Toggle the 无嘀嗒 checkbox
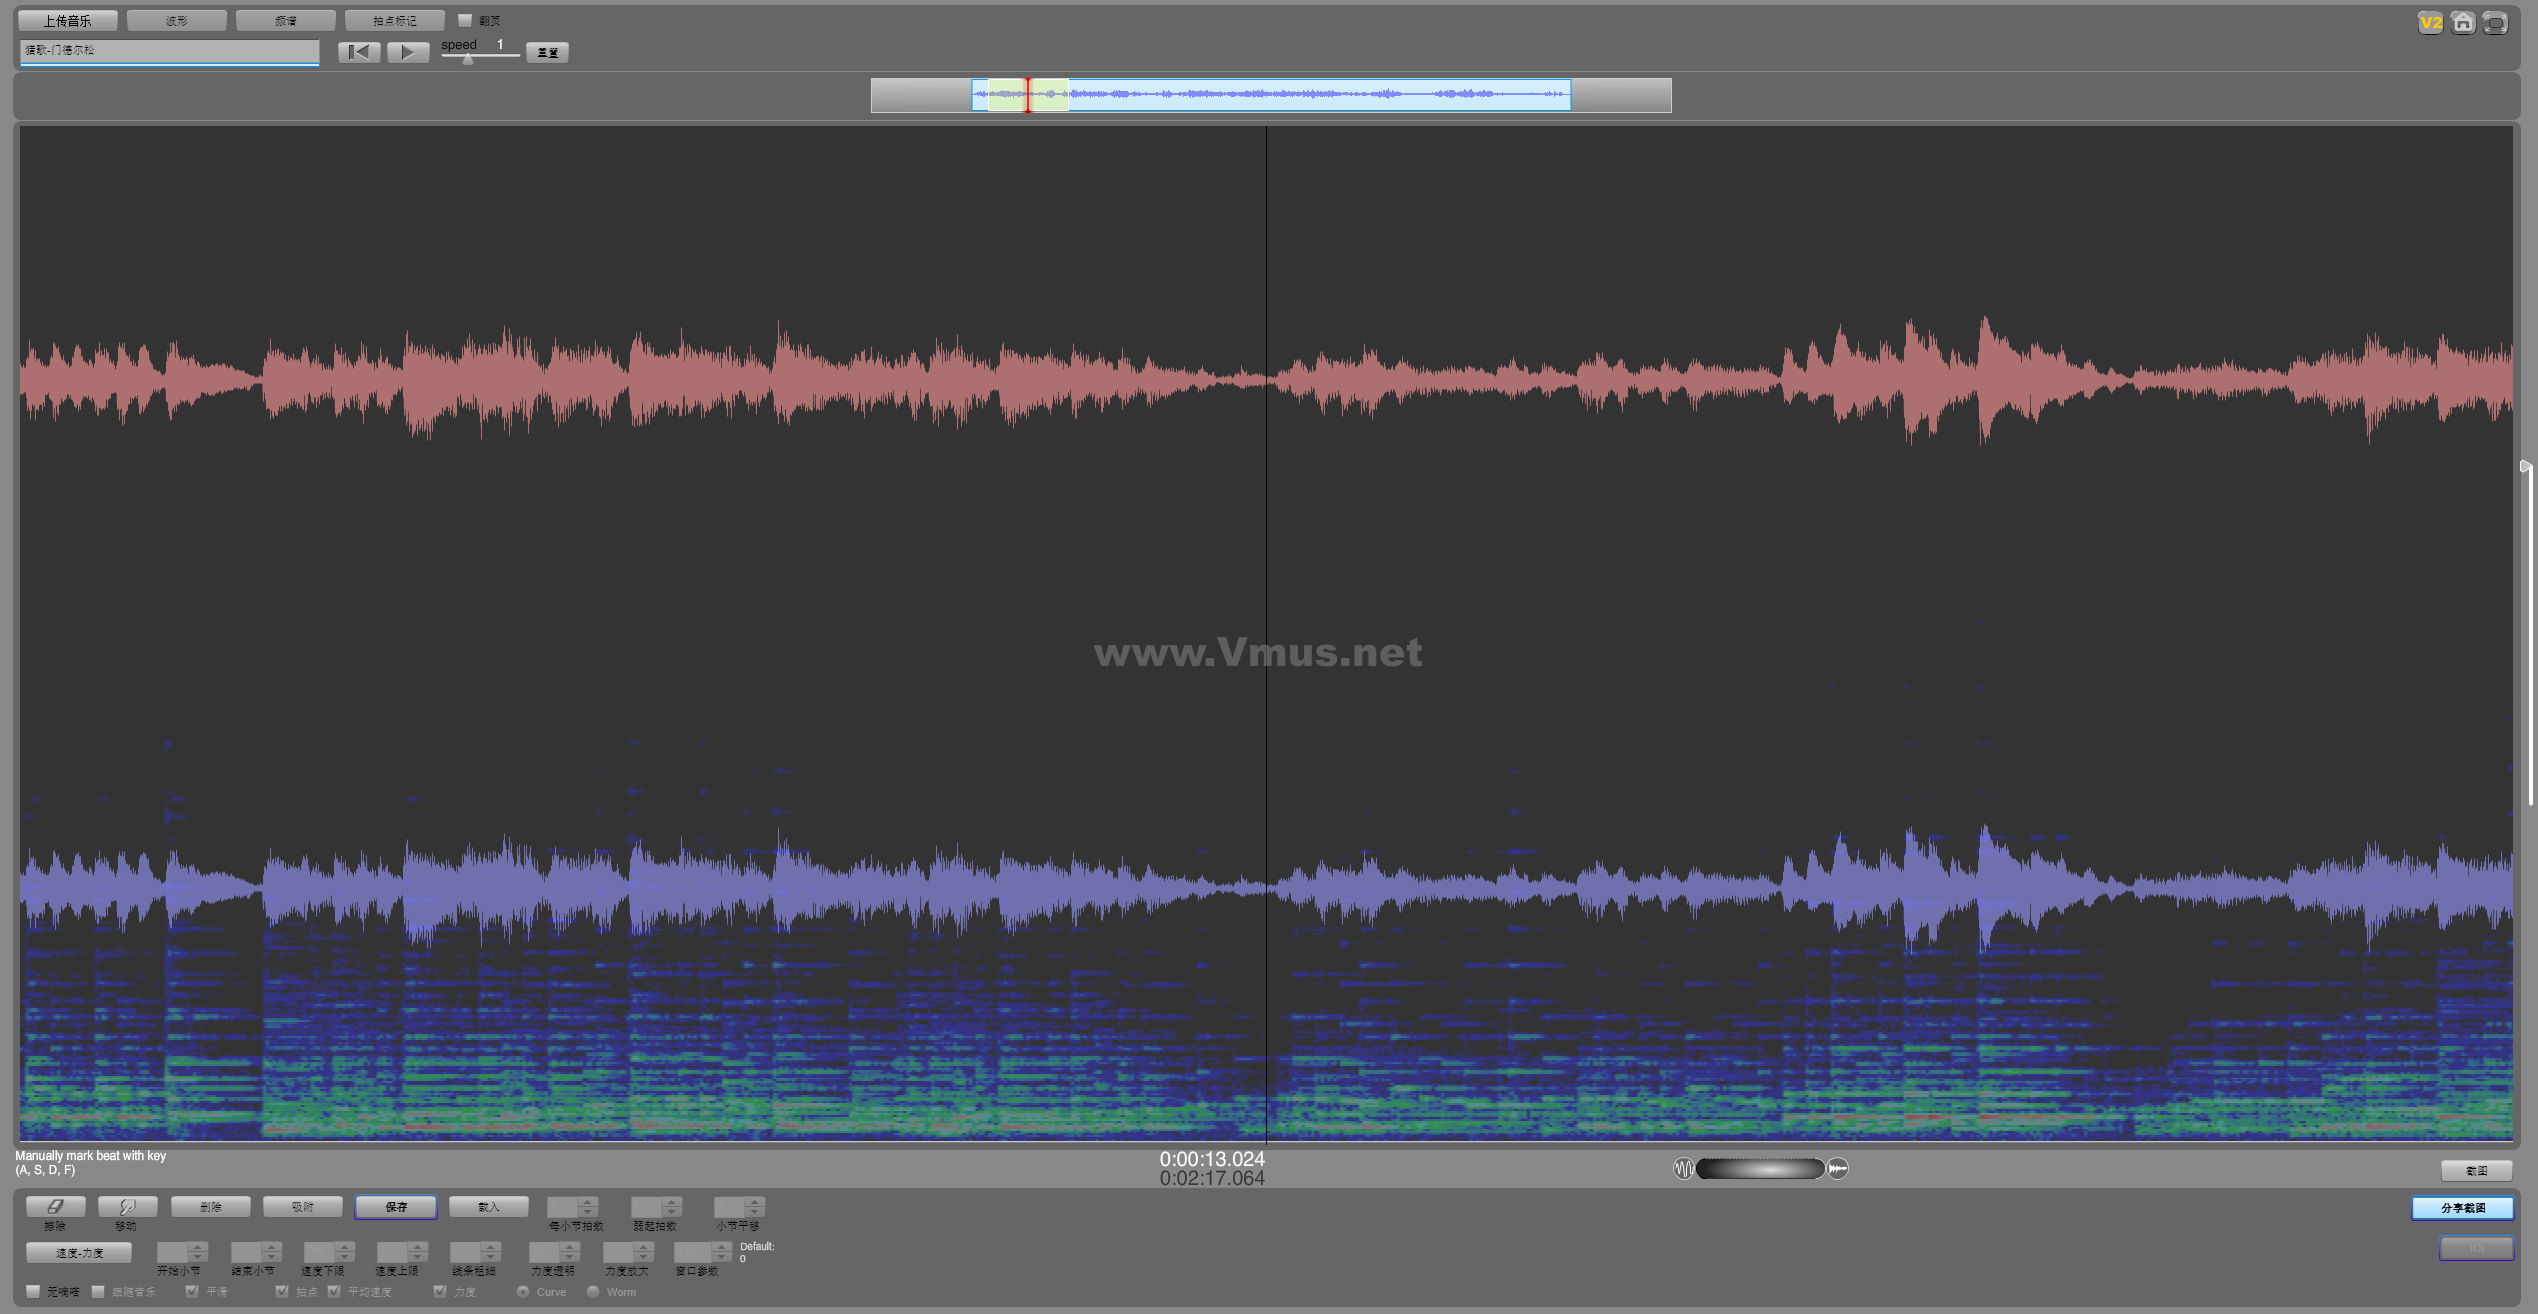 coord(33,1291)
